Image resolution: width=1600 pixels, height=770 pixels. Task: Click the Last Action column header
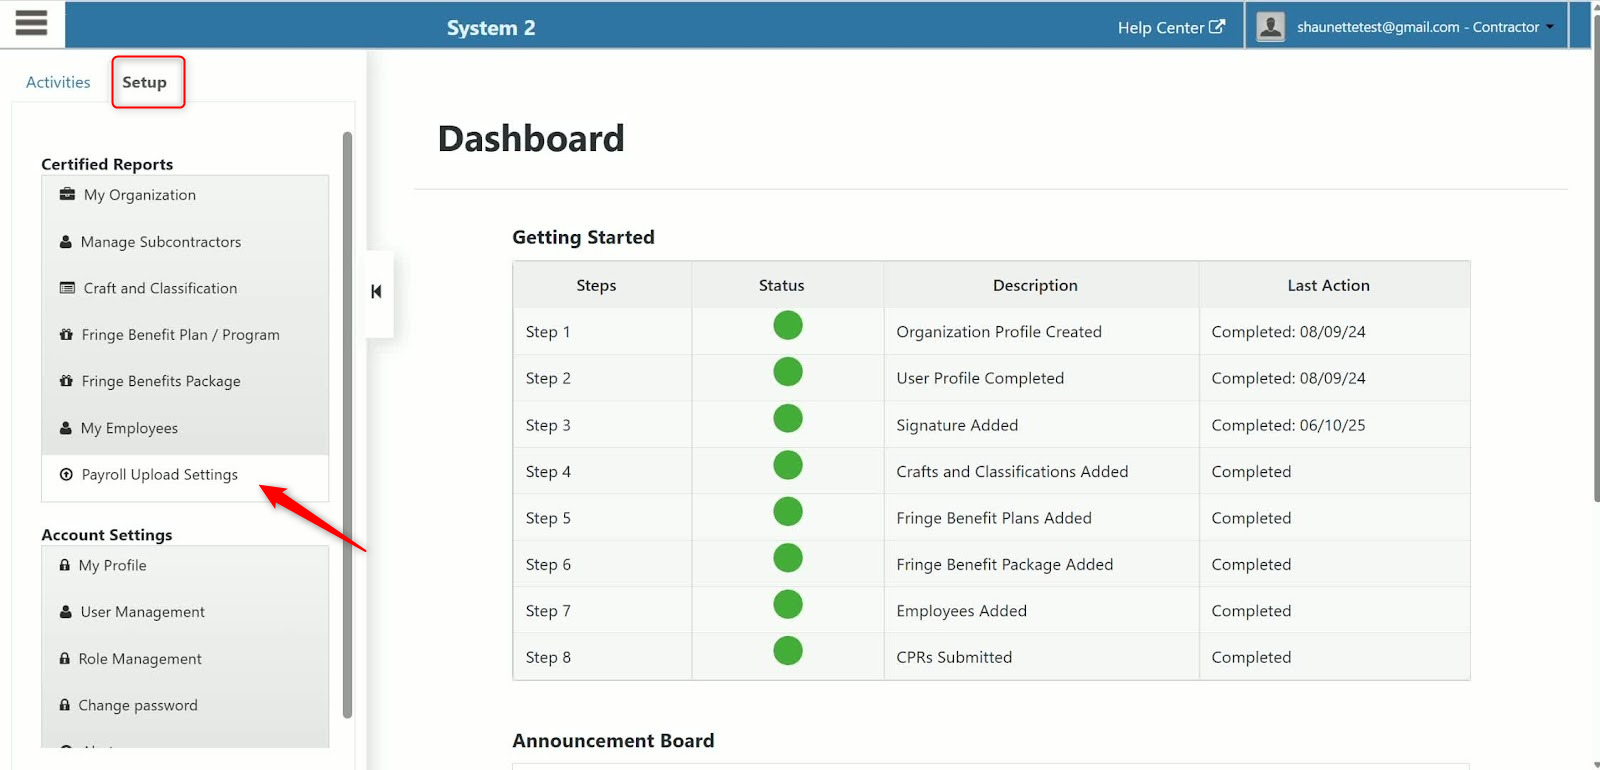click(x=1328, y=285)
